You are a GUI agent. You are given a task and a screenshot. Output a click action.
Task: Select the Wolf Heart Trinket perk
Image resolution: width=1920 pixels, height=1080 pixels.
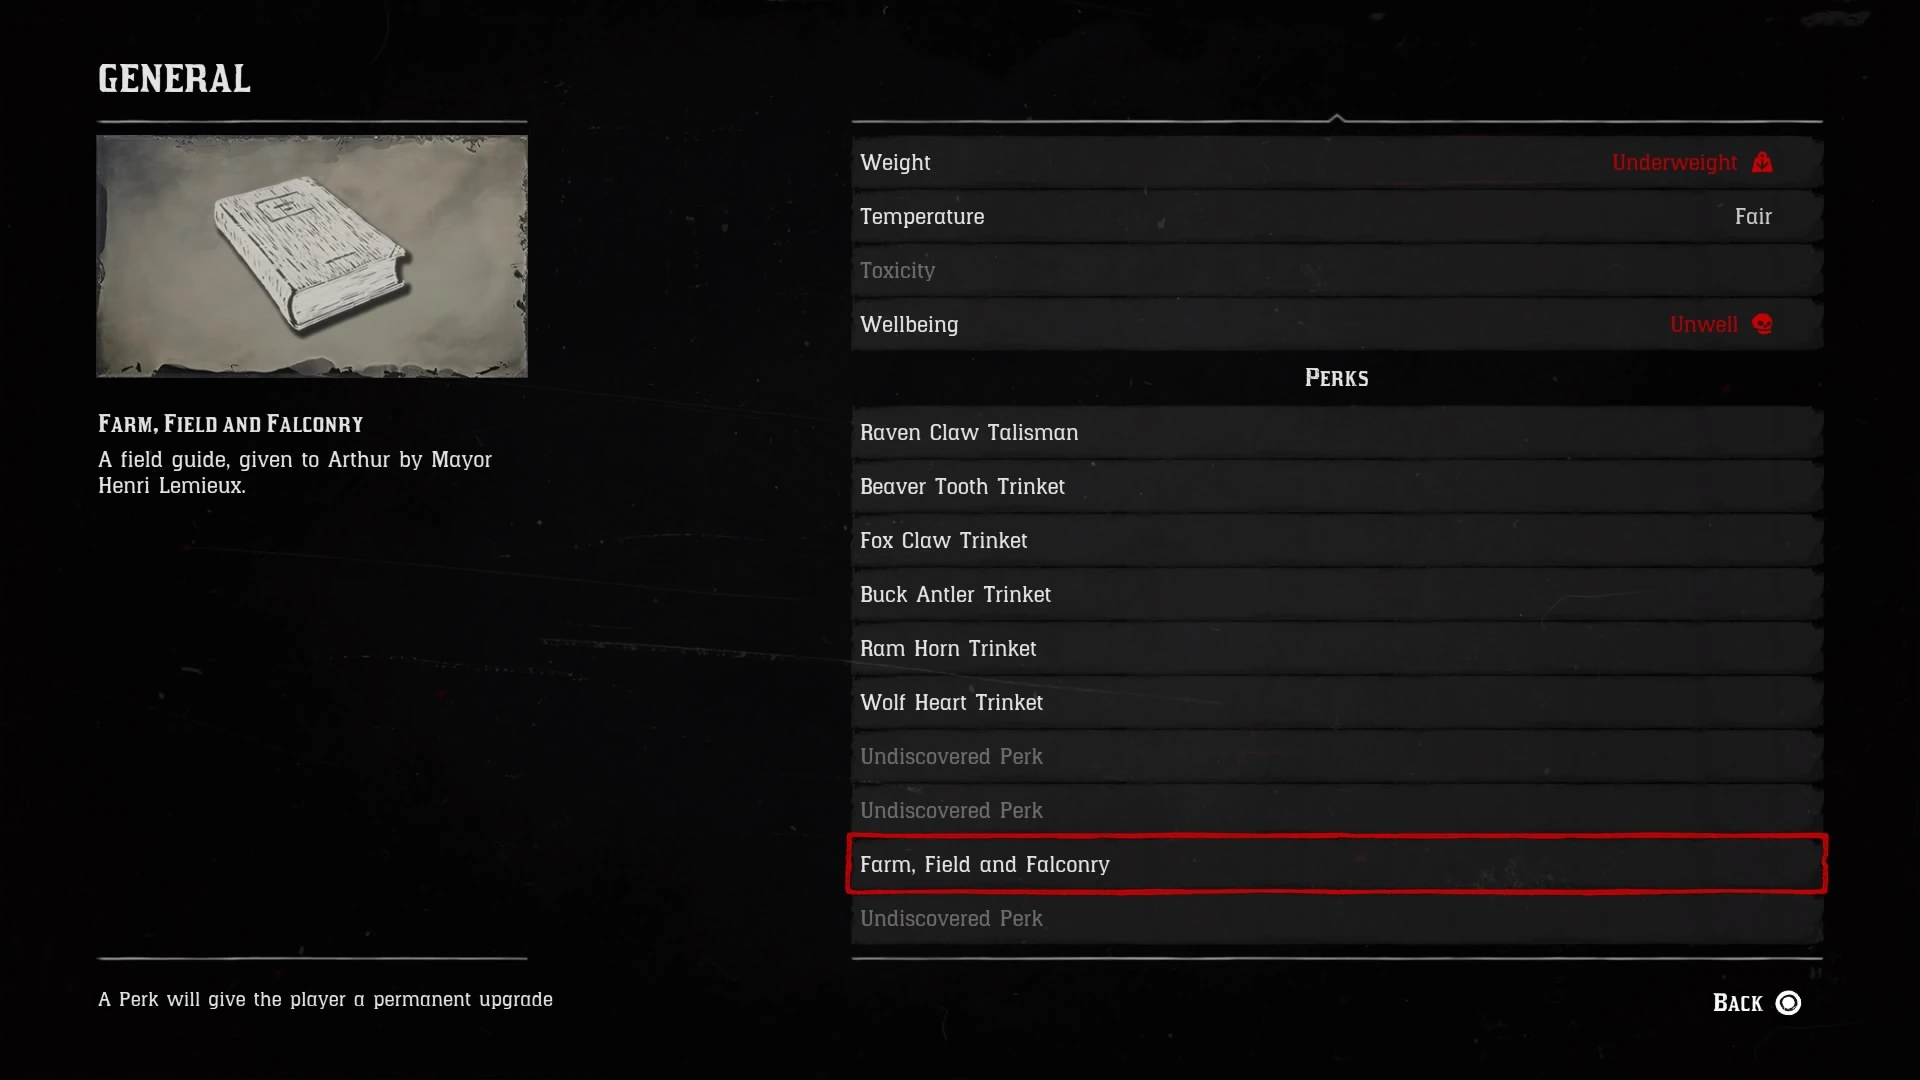1337,702
